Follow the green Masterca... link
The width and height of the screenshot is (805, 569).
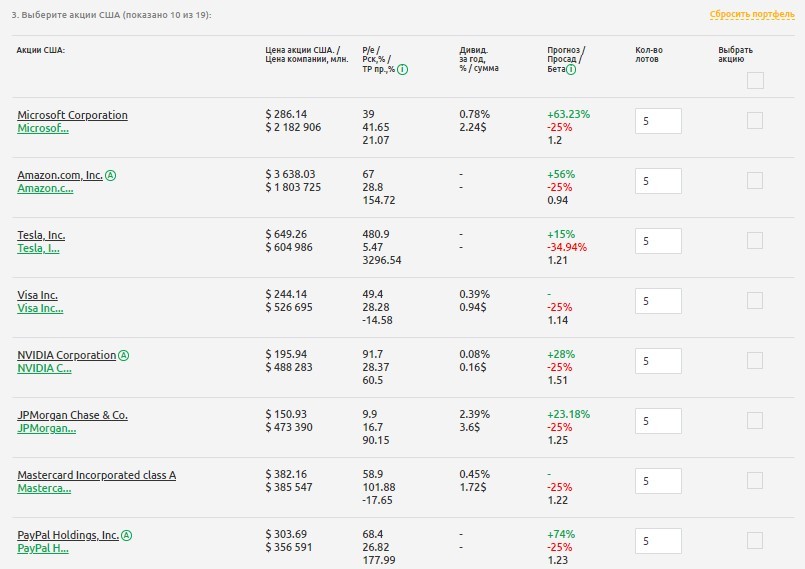pos(44,488)
